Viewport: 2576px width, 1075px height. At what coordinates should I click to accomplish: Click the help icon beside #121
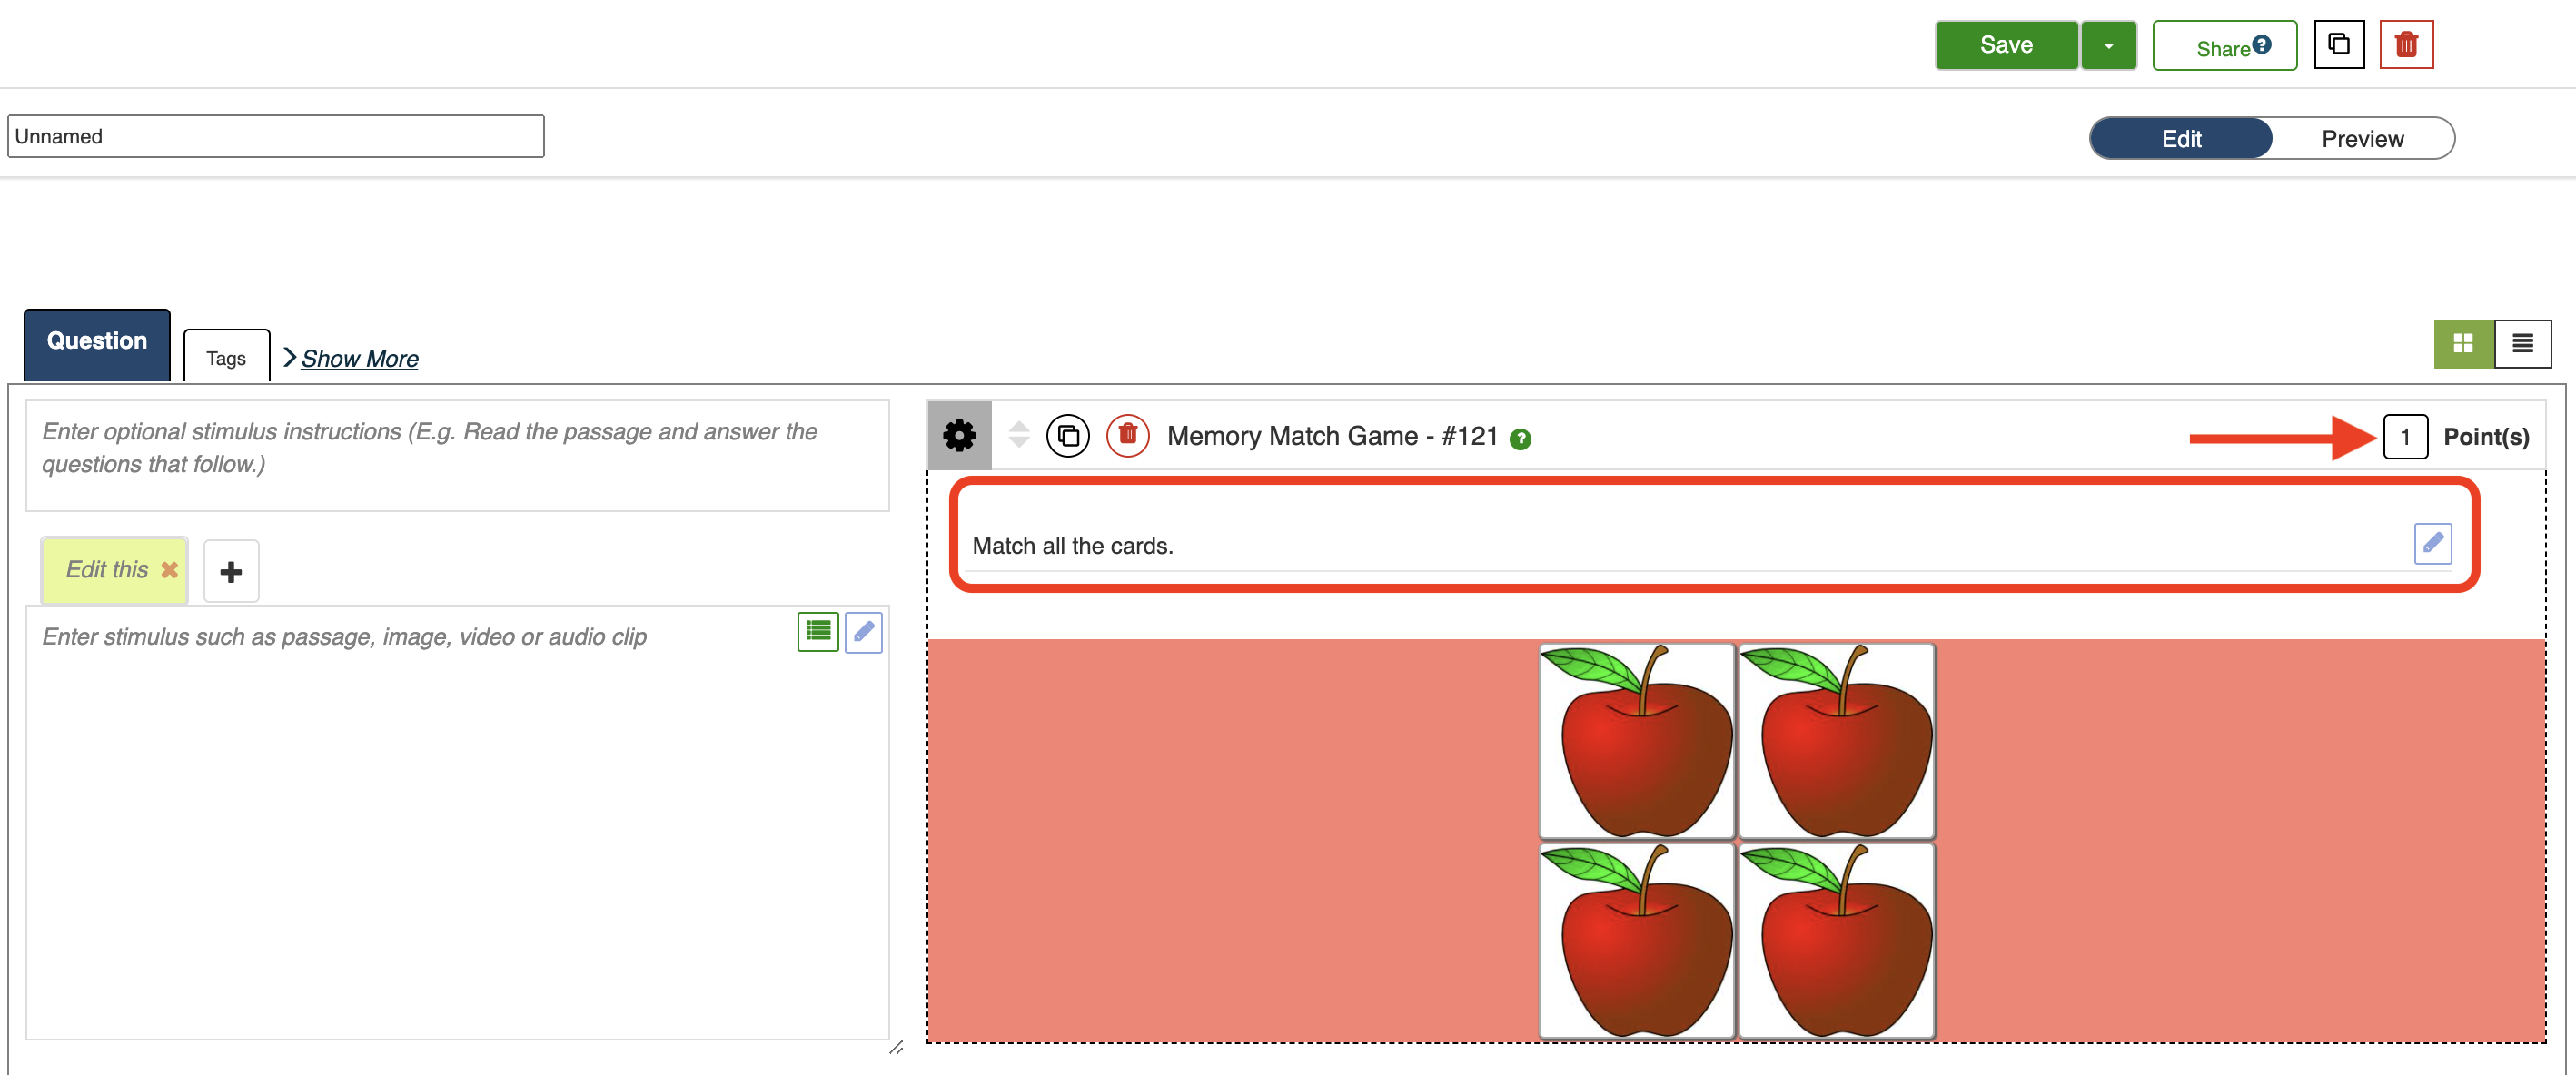click(1519, 439)
